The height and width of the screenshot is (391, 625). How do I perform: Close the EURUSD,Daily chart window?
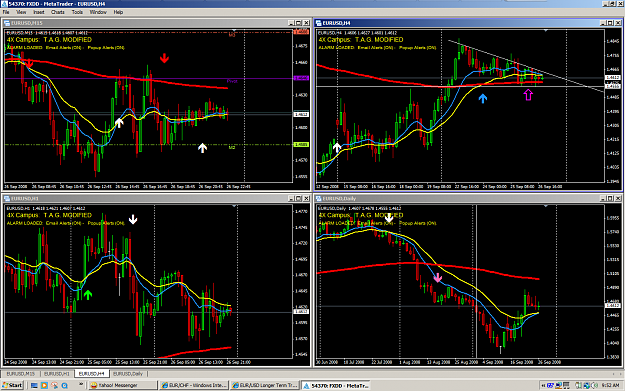click(618, 198)
